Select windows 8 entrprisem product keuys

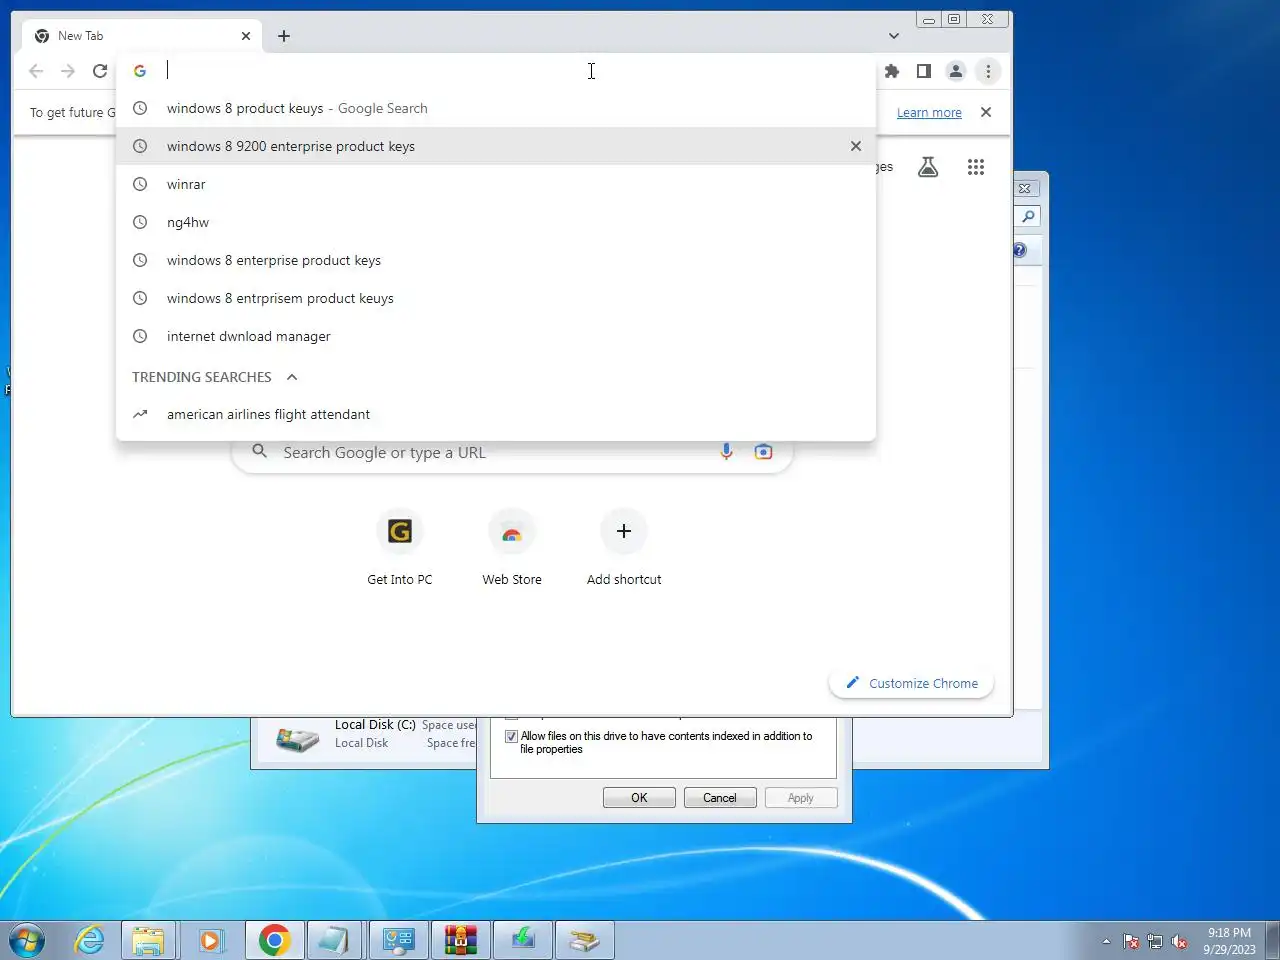point(496,298)
